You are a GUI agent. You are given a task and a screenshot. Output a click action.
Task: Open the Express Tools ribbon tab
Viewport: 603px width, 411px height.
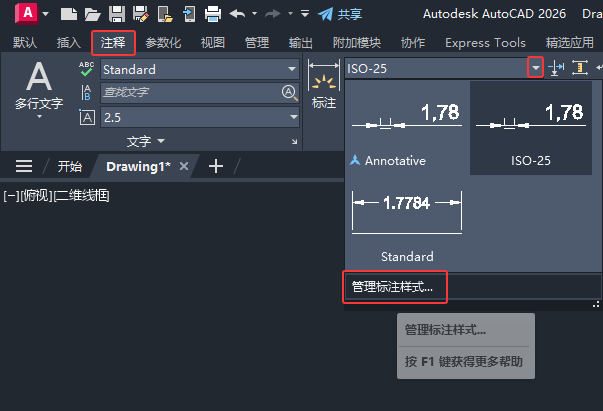(485, 43)
